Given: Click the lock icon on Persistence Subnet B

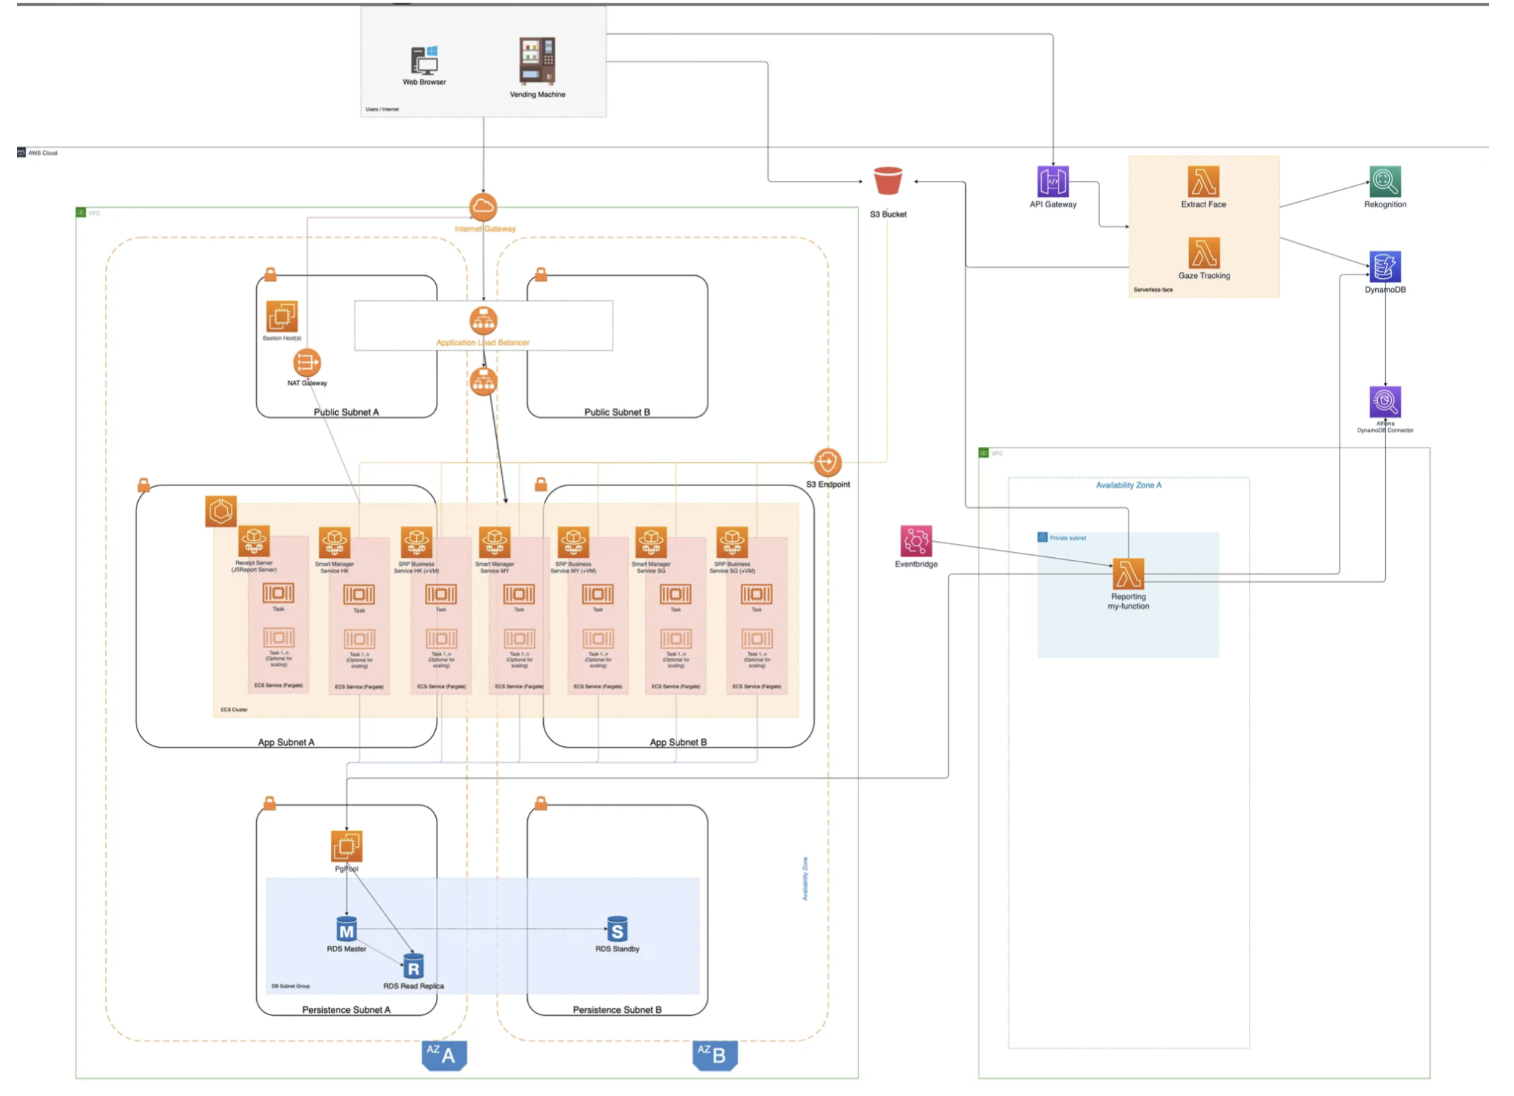Looking at the screenshot, I should pos(541,803).
